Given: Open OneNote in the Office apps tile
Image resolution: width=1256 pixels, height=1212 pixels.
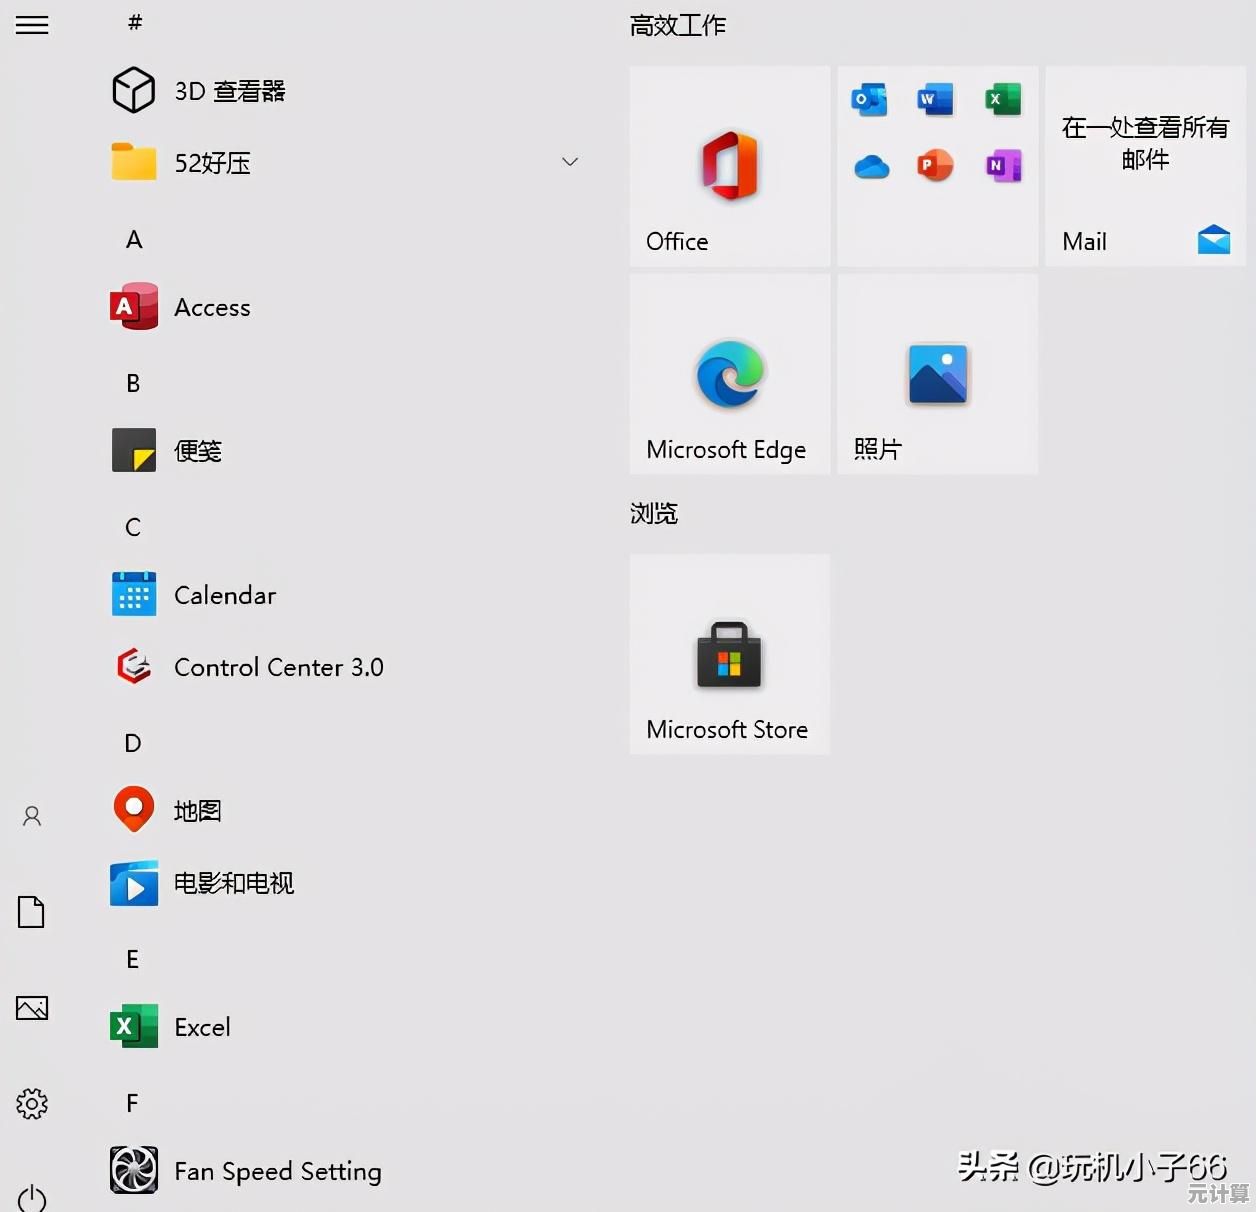Looking at the screenshot, I should 1003,166.
